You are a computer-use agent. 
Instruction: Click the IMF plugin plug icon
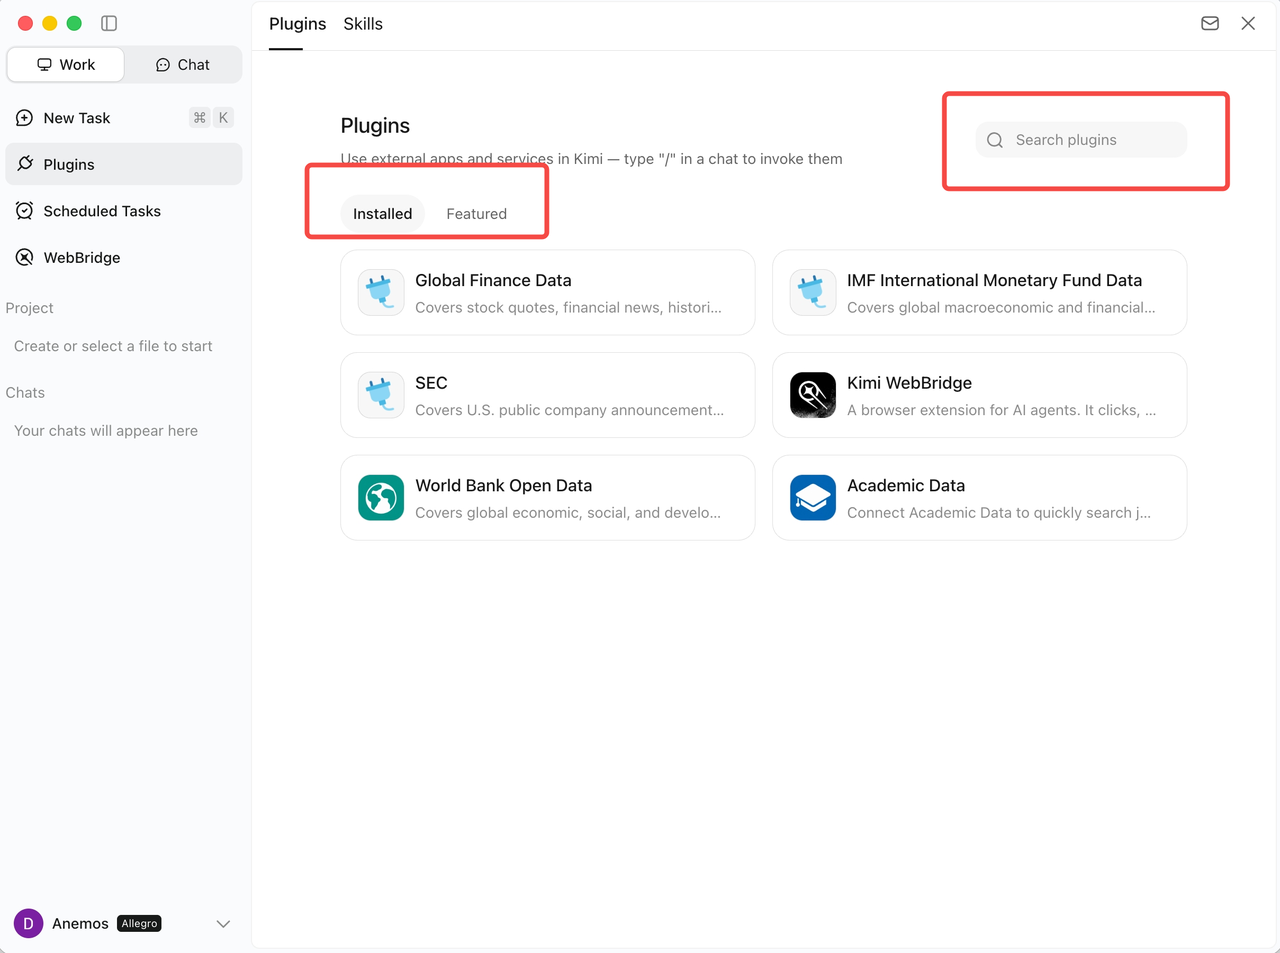click(x=813, y=292)
